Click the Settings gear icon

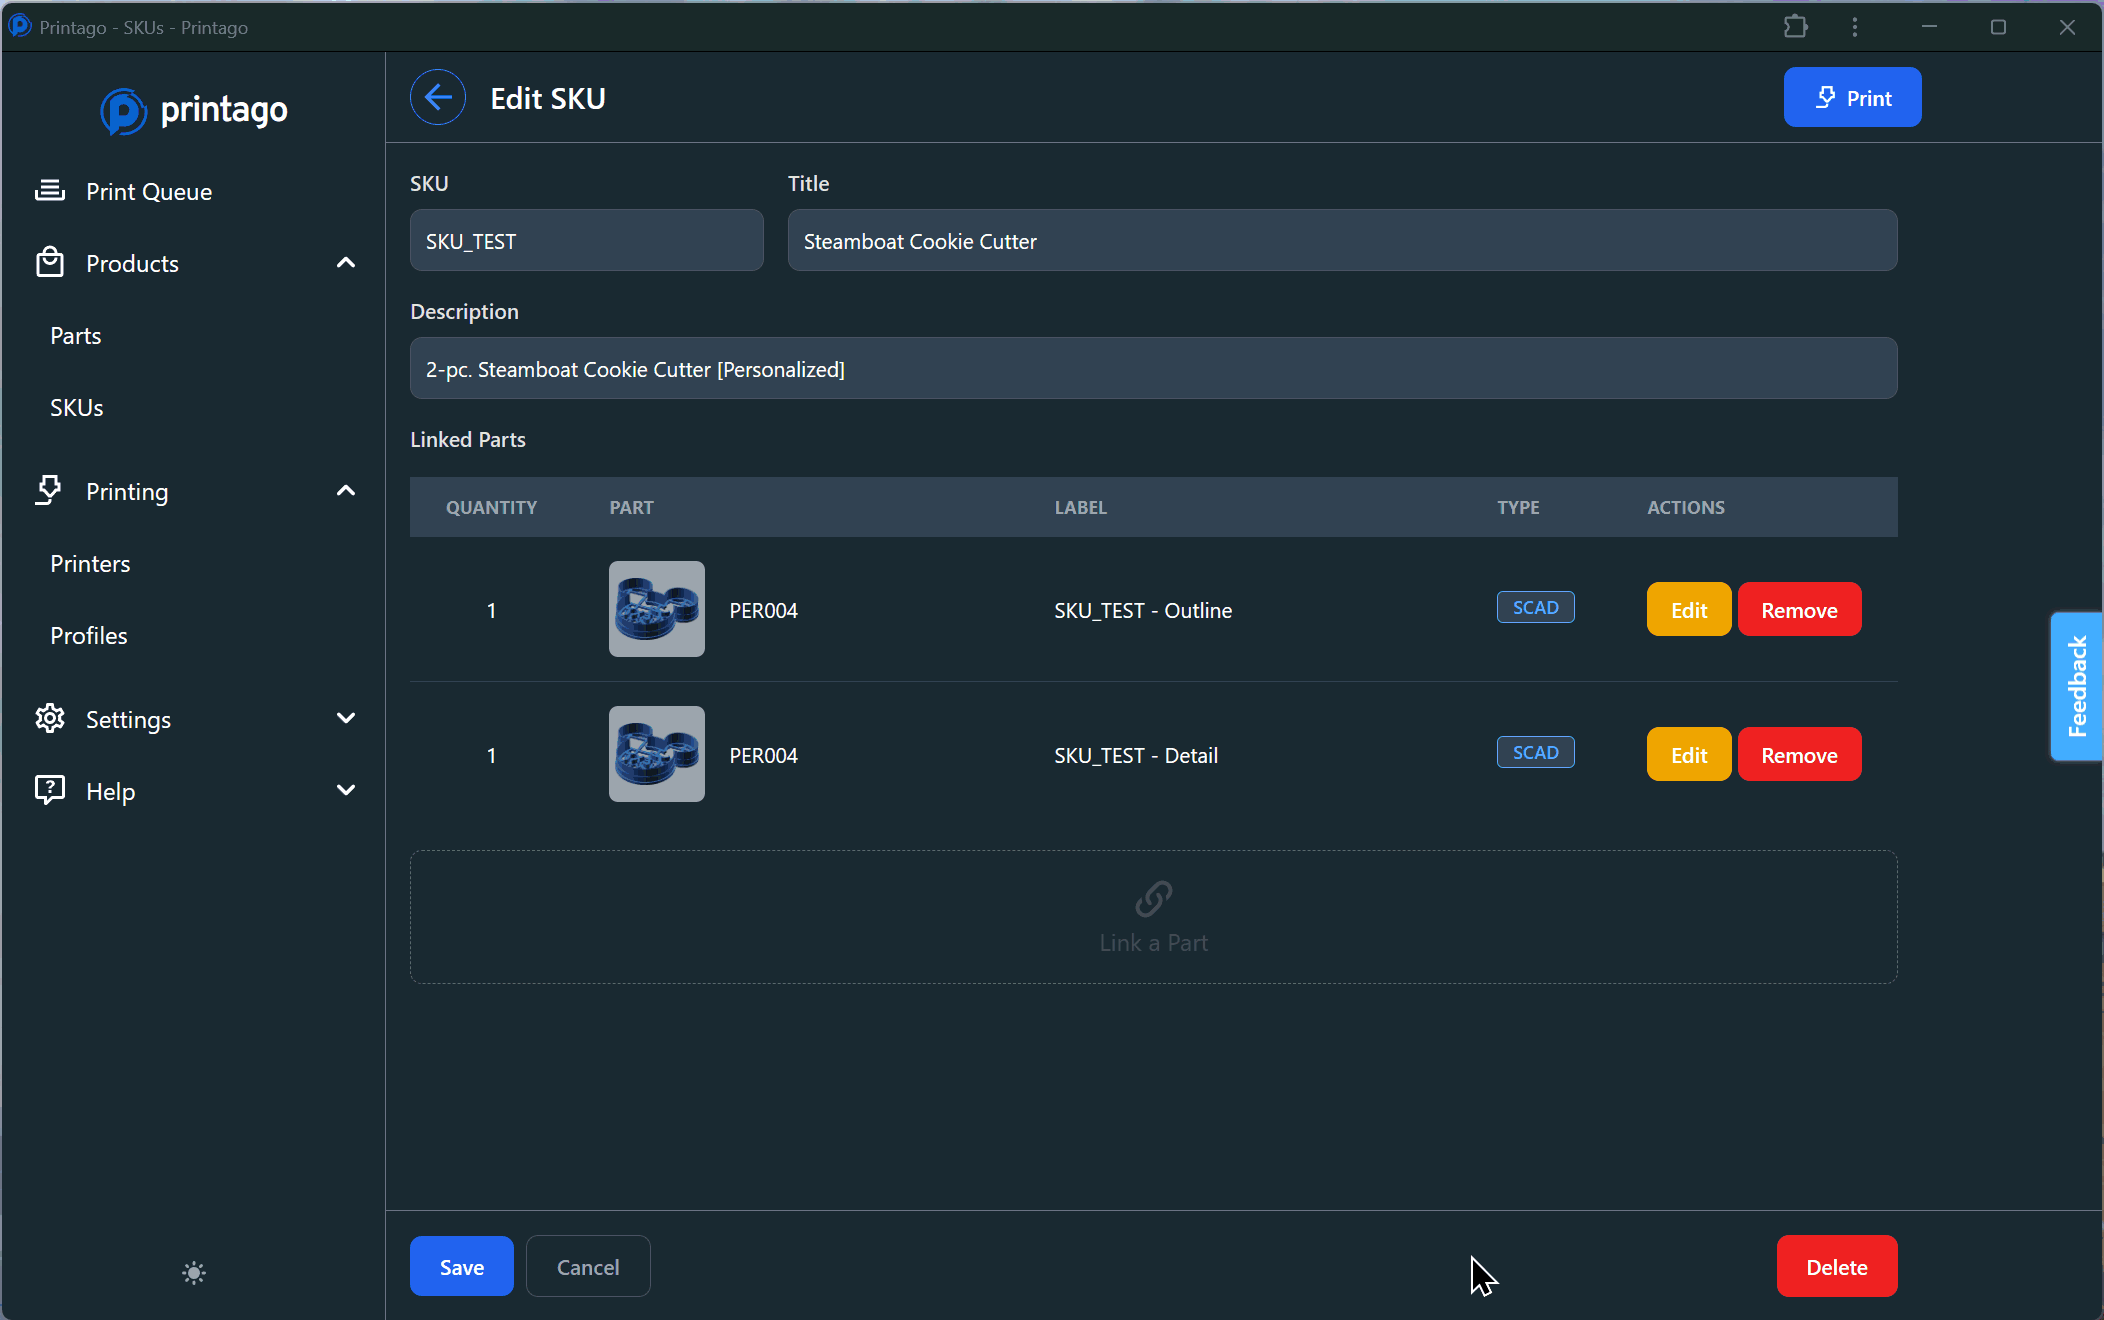50,719
